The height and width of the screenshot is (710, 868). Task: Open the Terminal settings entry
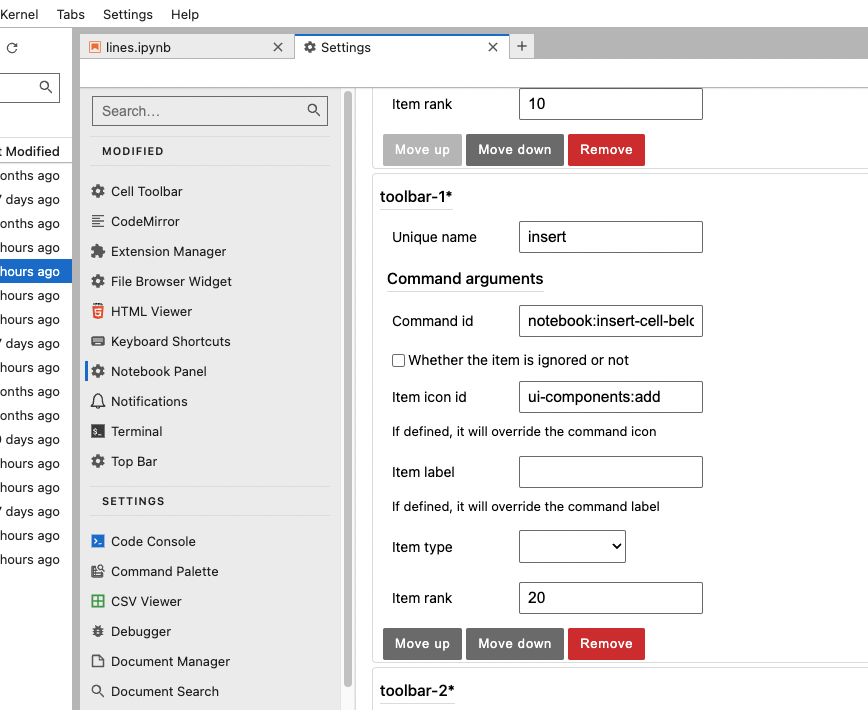pos(137,431)
